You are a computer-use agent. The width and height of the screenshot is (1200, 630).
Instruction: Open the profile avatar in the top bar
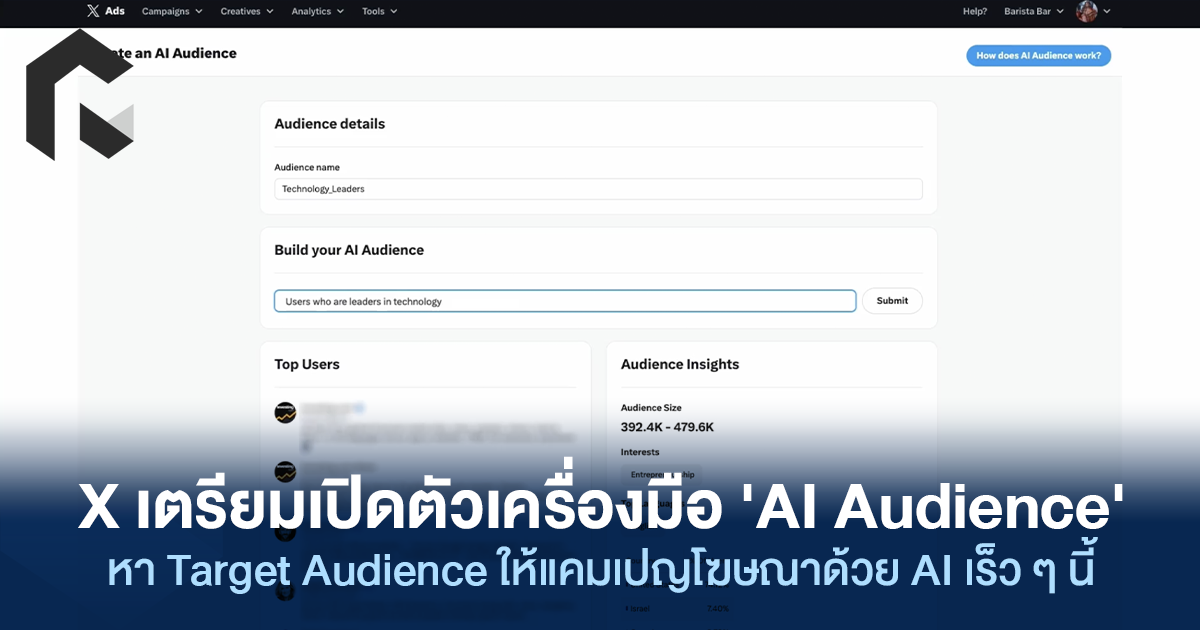point(1087,12)
